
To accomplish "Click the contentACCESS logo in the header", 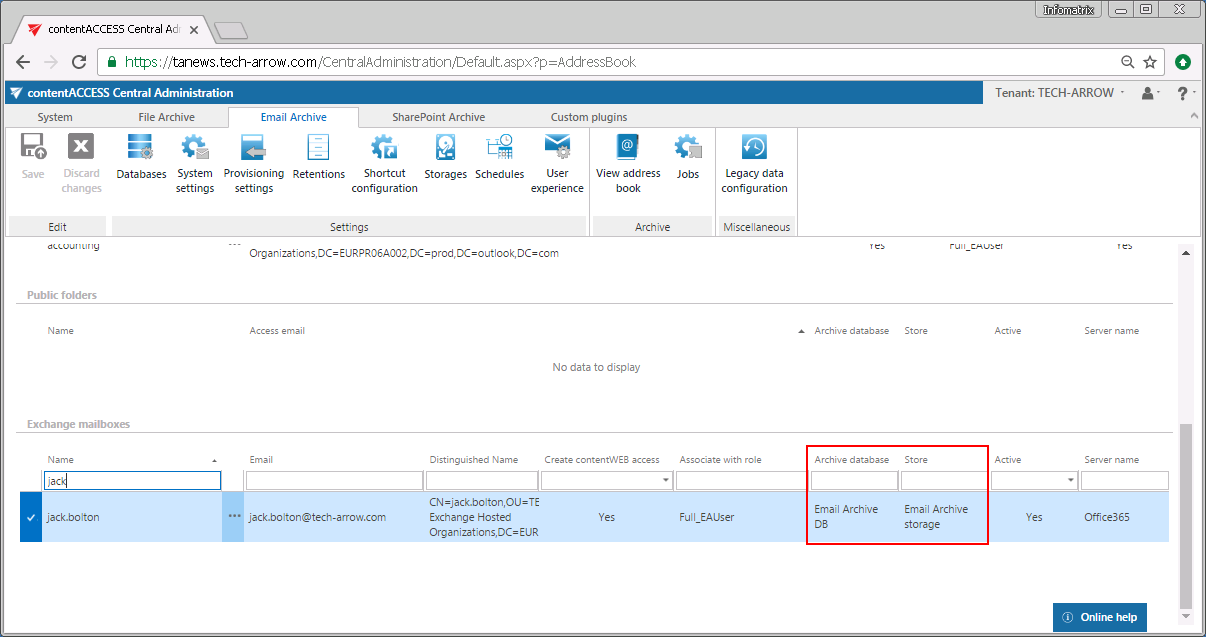I will click(x=16, y=93).
